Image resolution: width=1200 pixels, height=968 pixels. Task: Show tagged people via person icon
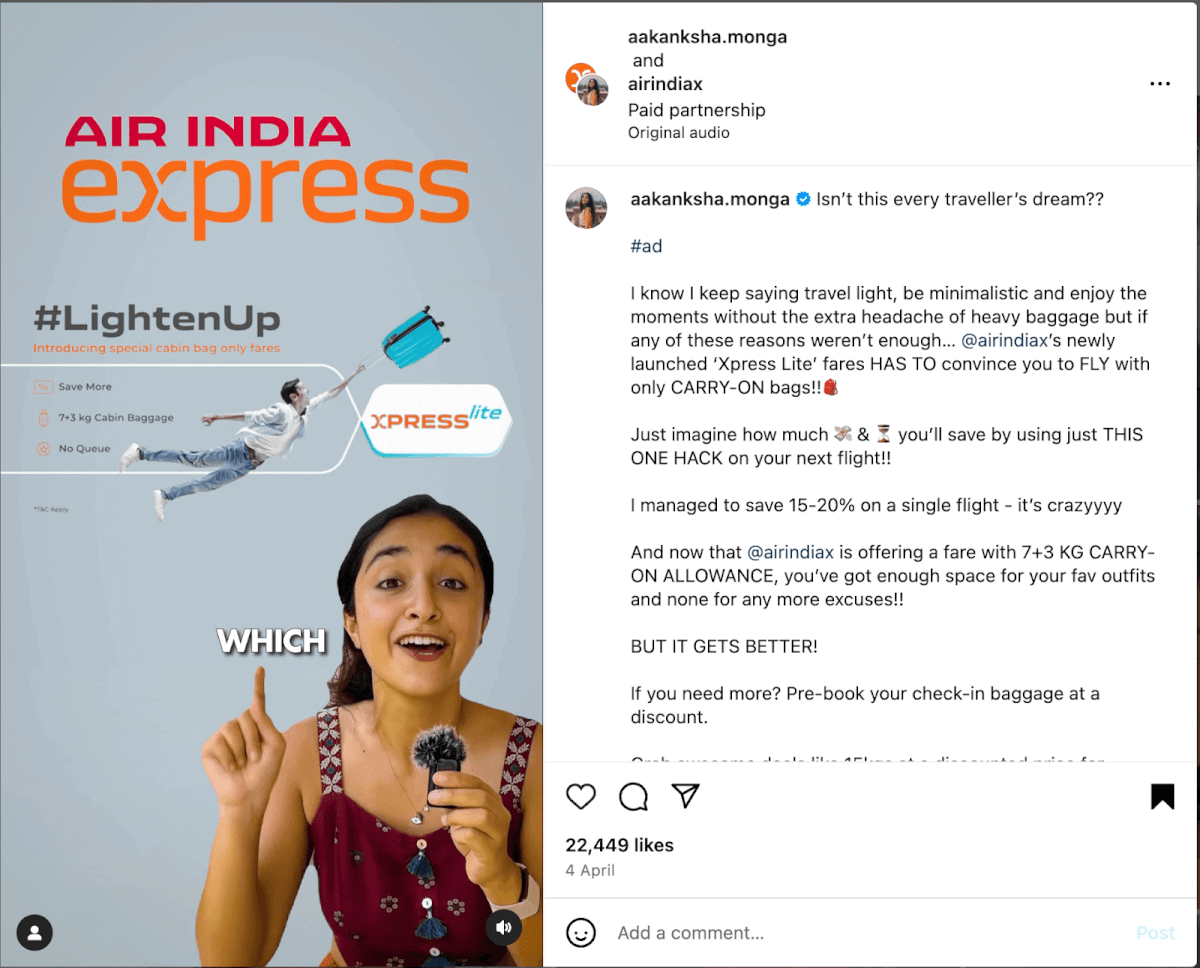35,932
